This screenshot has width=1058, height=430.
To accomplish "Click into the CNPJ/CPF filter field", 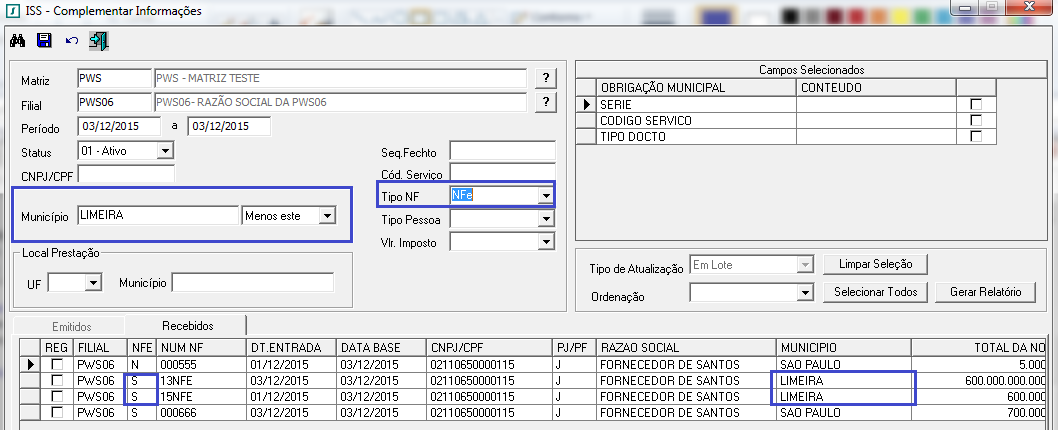I will [x=125, y=175].
